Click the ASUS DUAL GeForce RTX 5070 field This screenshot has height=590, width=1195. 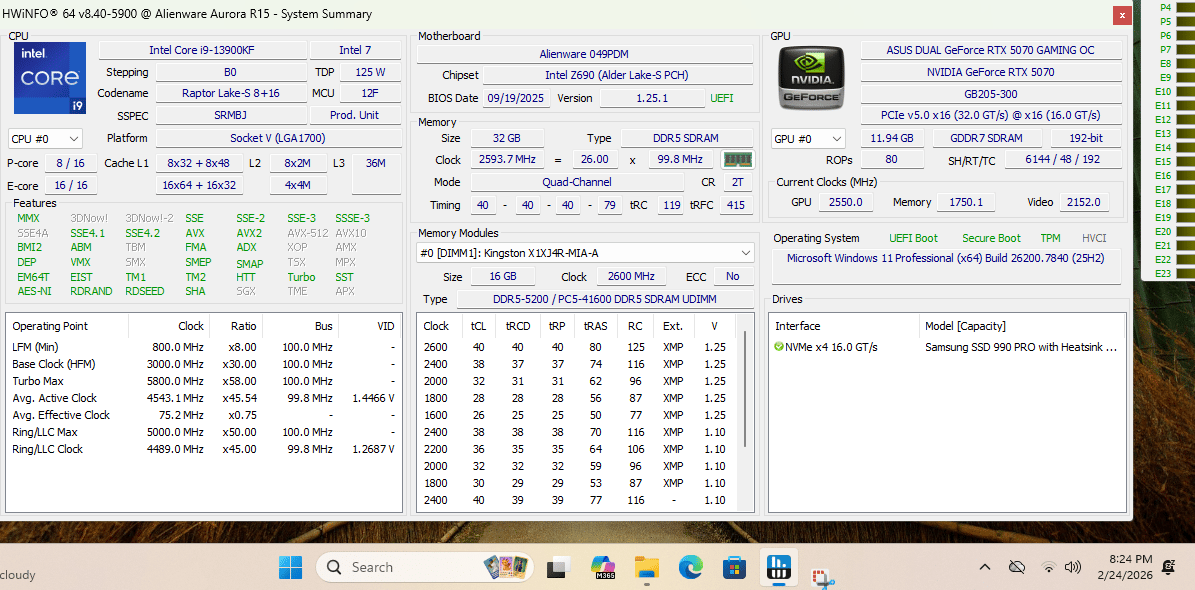[991, 50]
